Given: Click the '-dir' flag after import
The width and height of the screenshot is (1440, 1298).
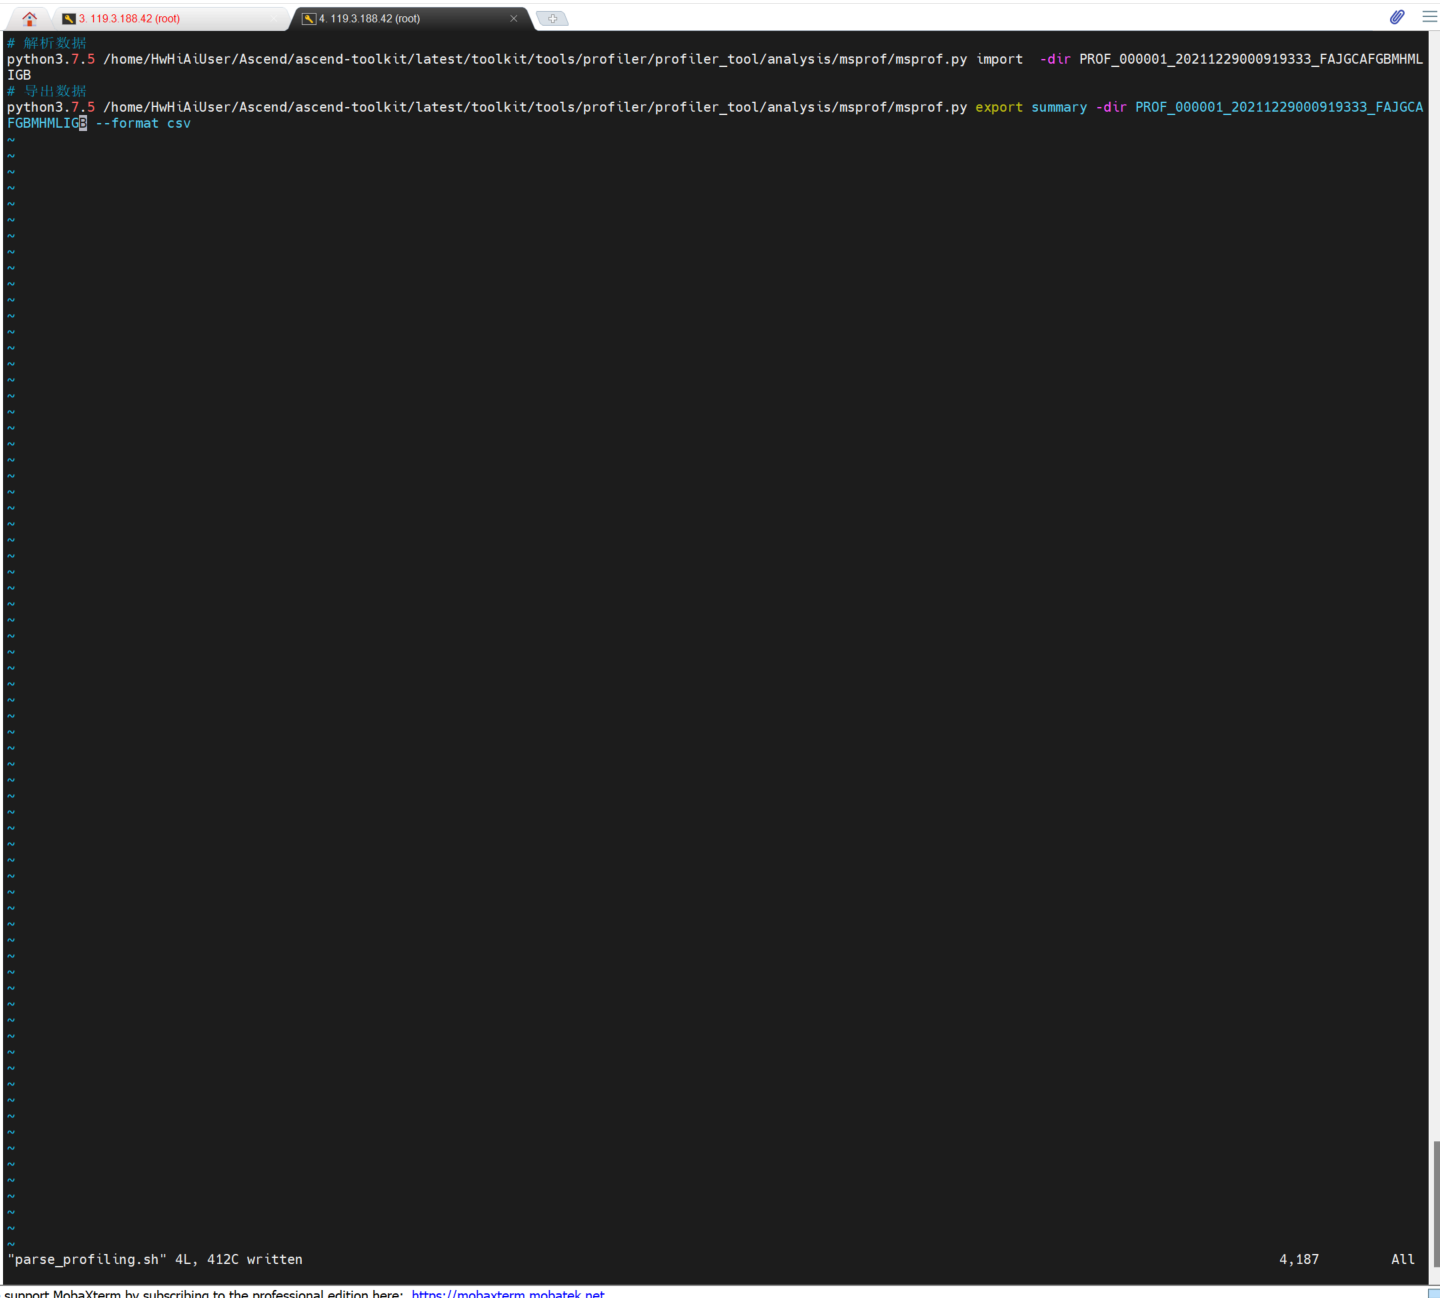Looking at the screenshot, I should (x=1055, y=59).
